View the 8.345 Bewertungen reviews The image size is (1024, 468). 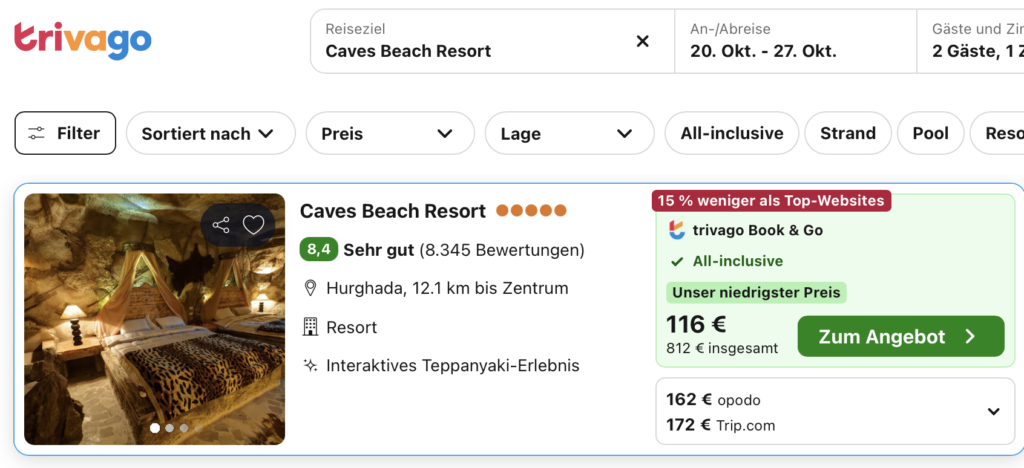502,251
